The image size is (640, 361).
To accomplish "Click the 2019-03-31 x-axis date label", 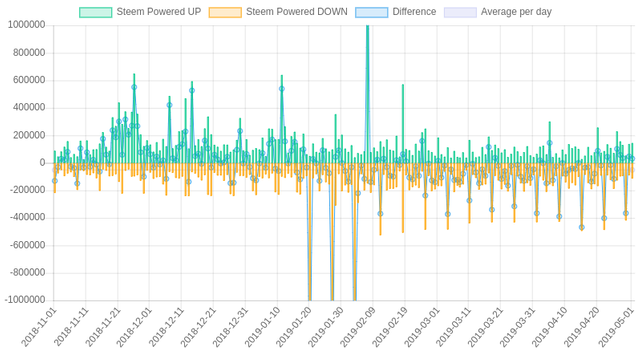I will tap(517, 327).
